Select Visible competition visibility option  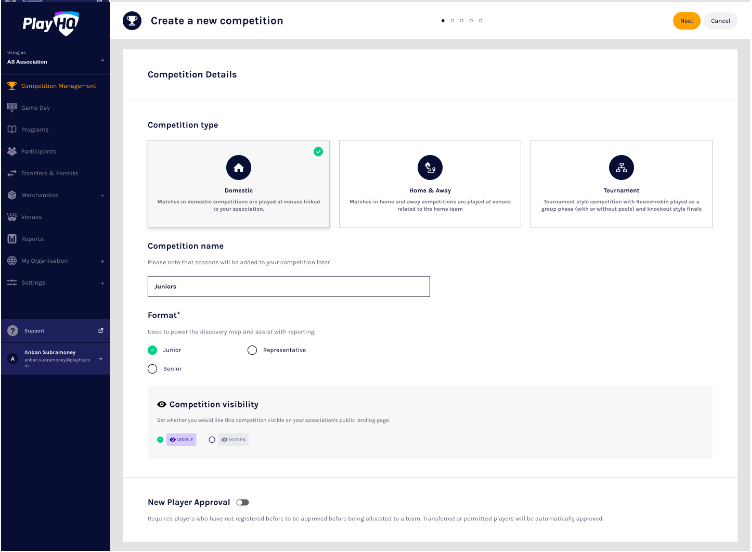160,440
